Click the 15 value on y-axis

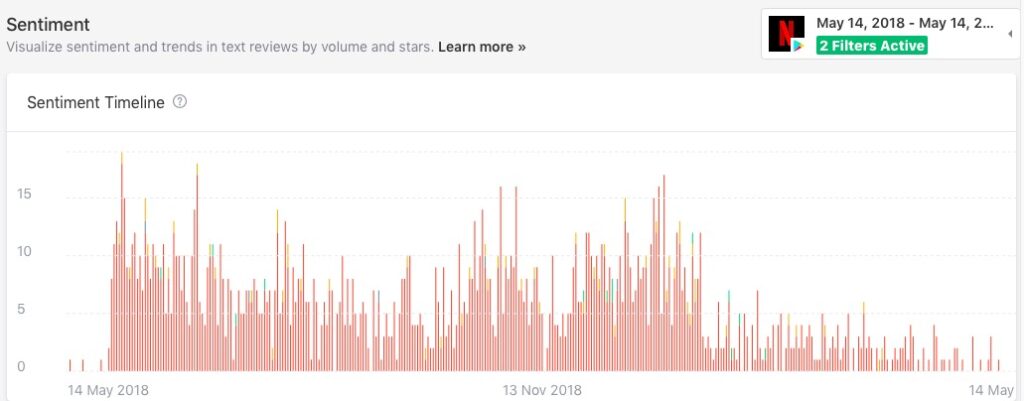click(x=24, y=194)
